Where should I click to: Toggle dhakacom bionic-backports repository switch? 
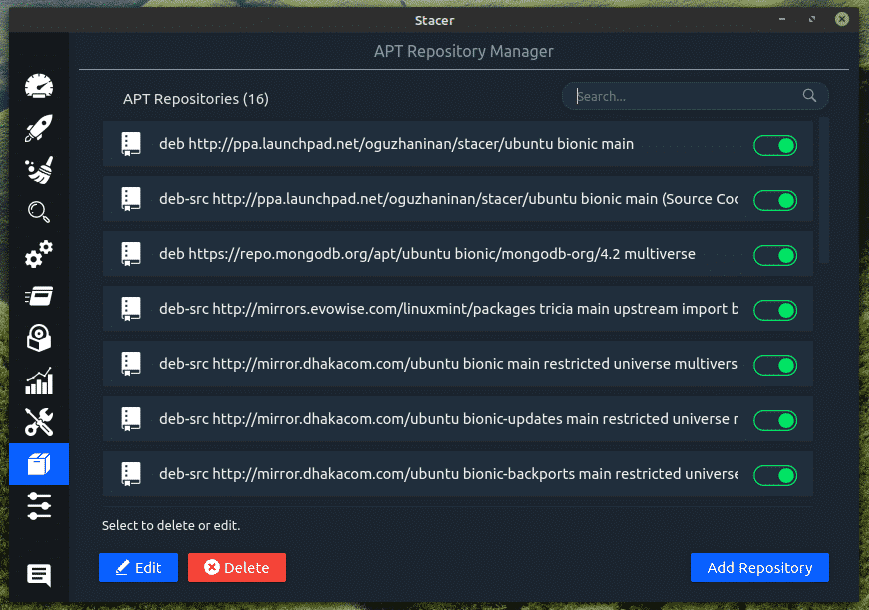pos(775,475)
